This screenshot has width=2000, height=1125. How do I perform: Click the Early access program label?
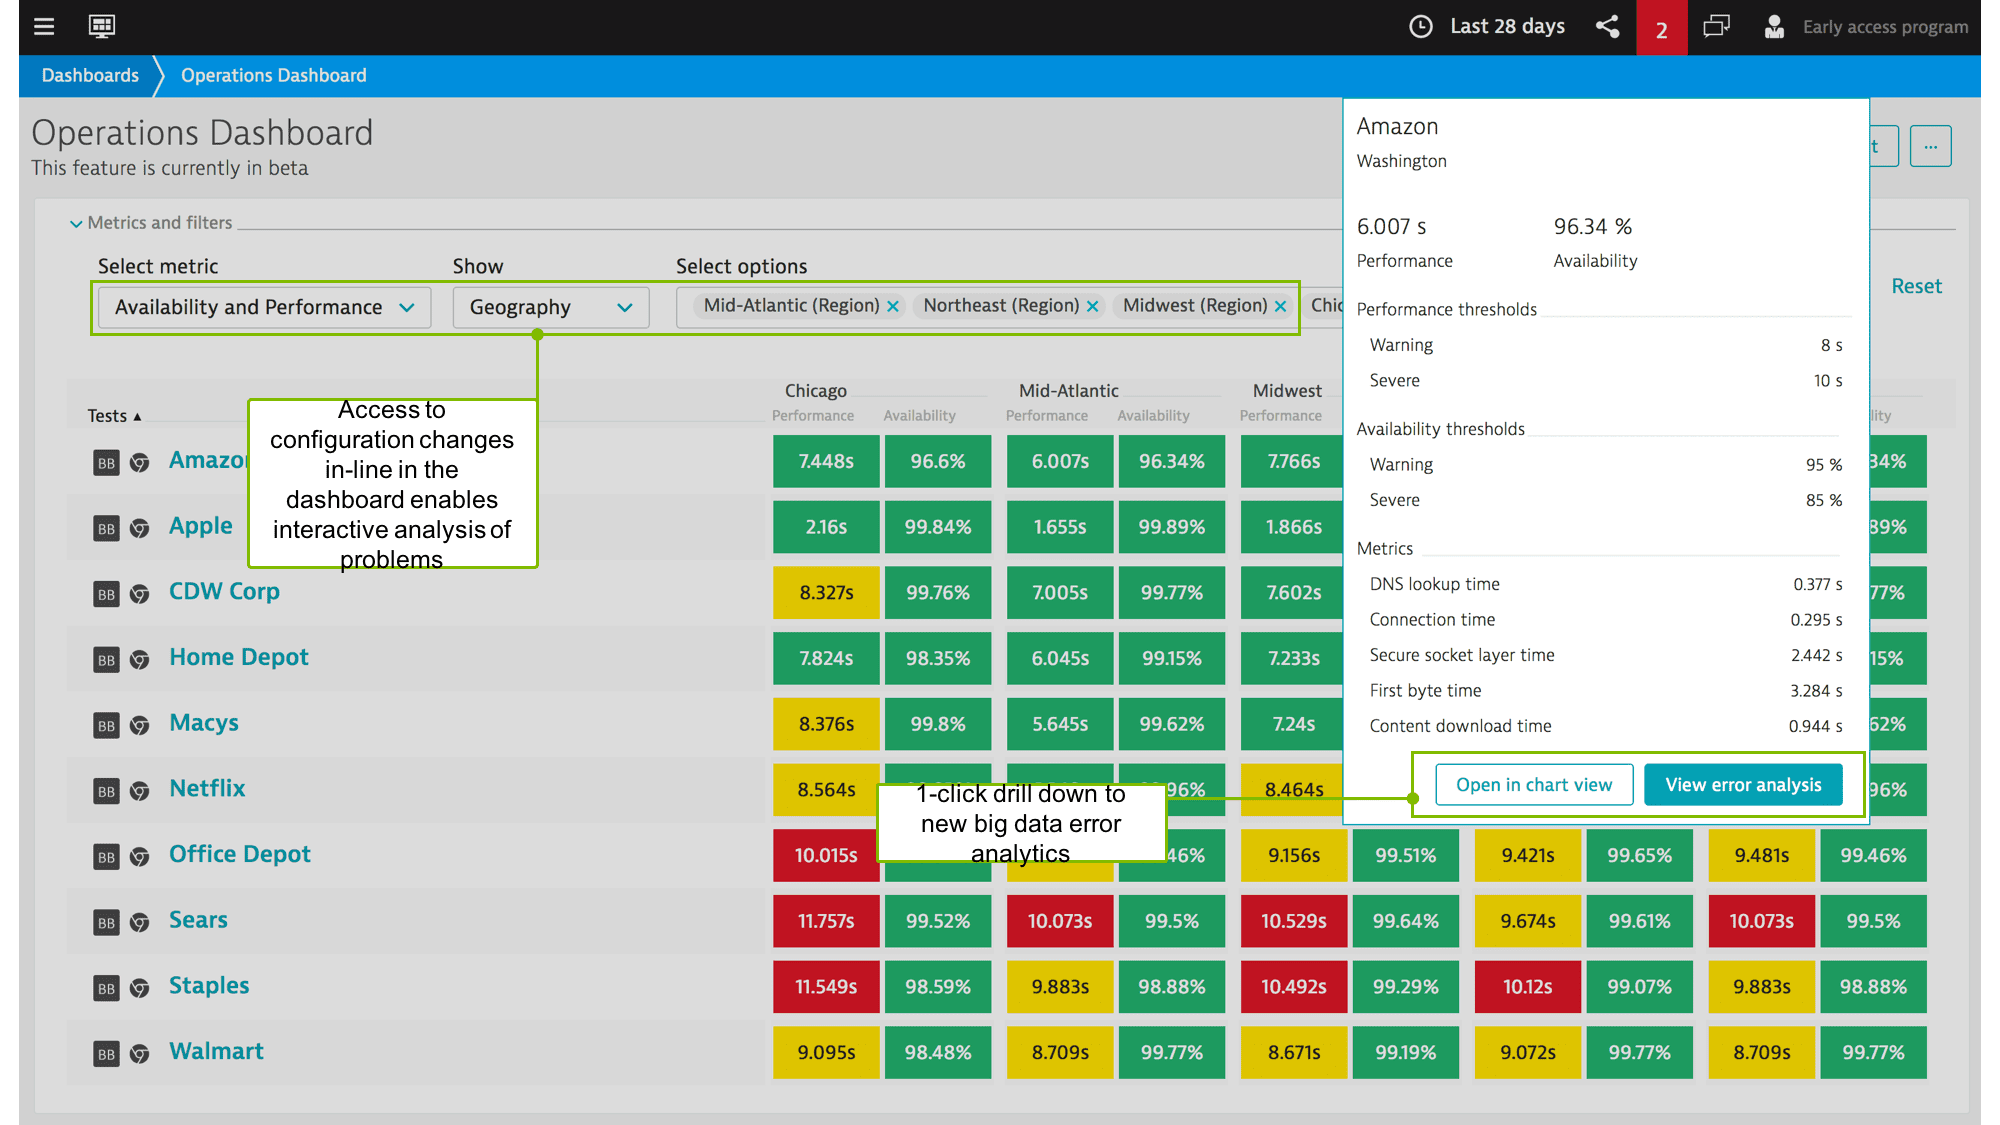click(x=1885, y=27)
